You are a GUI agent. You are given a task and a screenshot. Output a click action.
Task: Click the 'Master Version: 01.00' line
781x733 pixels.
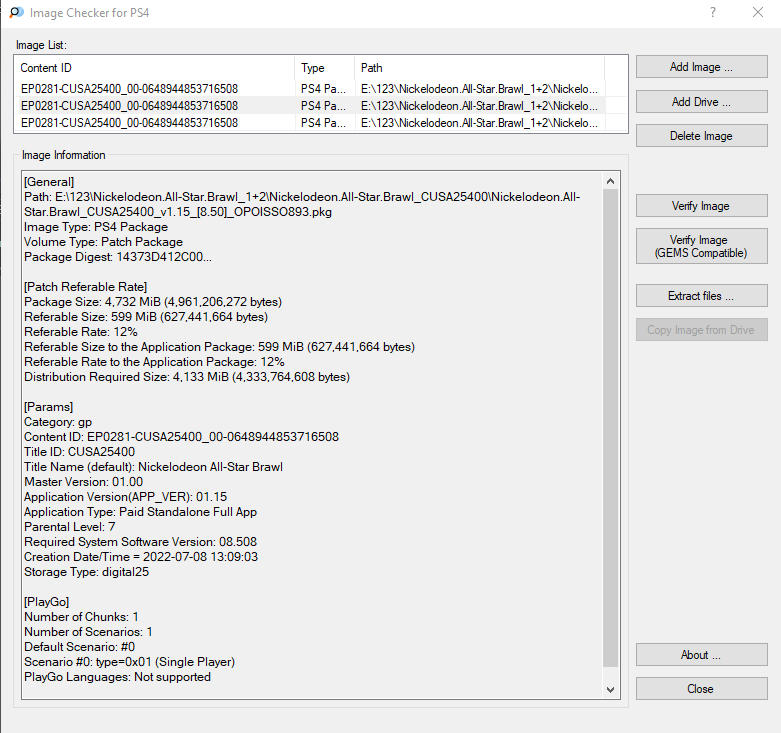(84, 482)
